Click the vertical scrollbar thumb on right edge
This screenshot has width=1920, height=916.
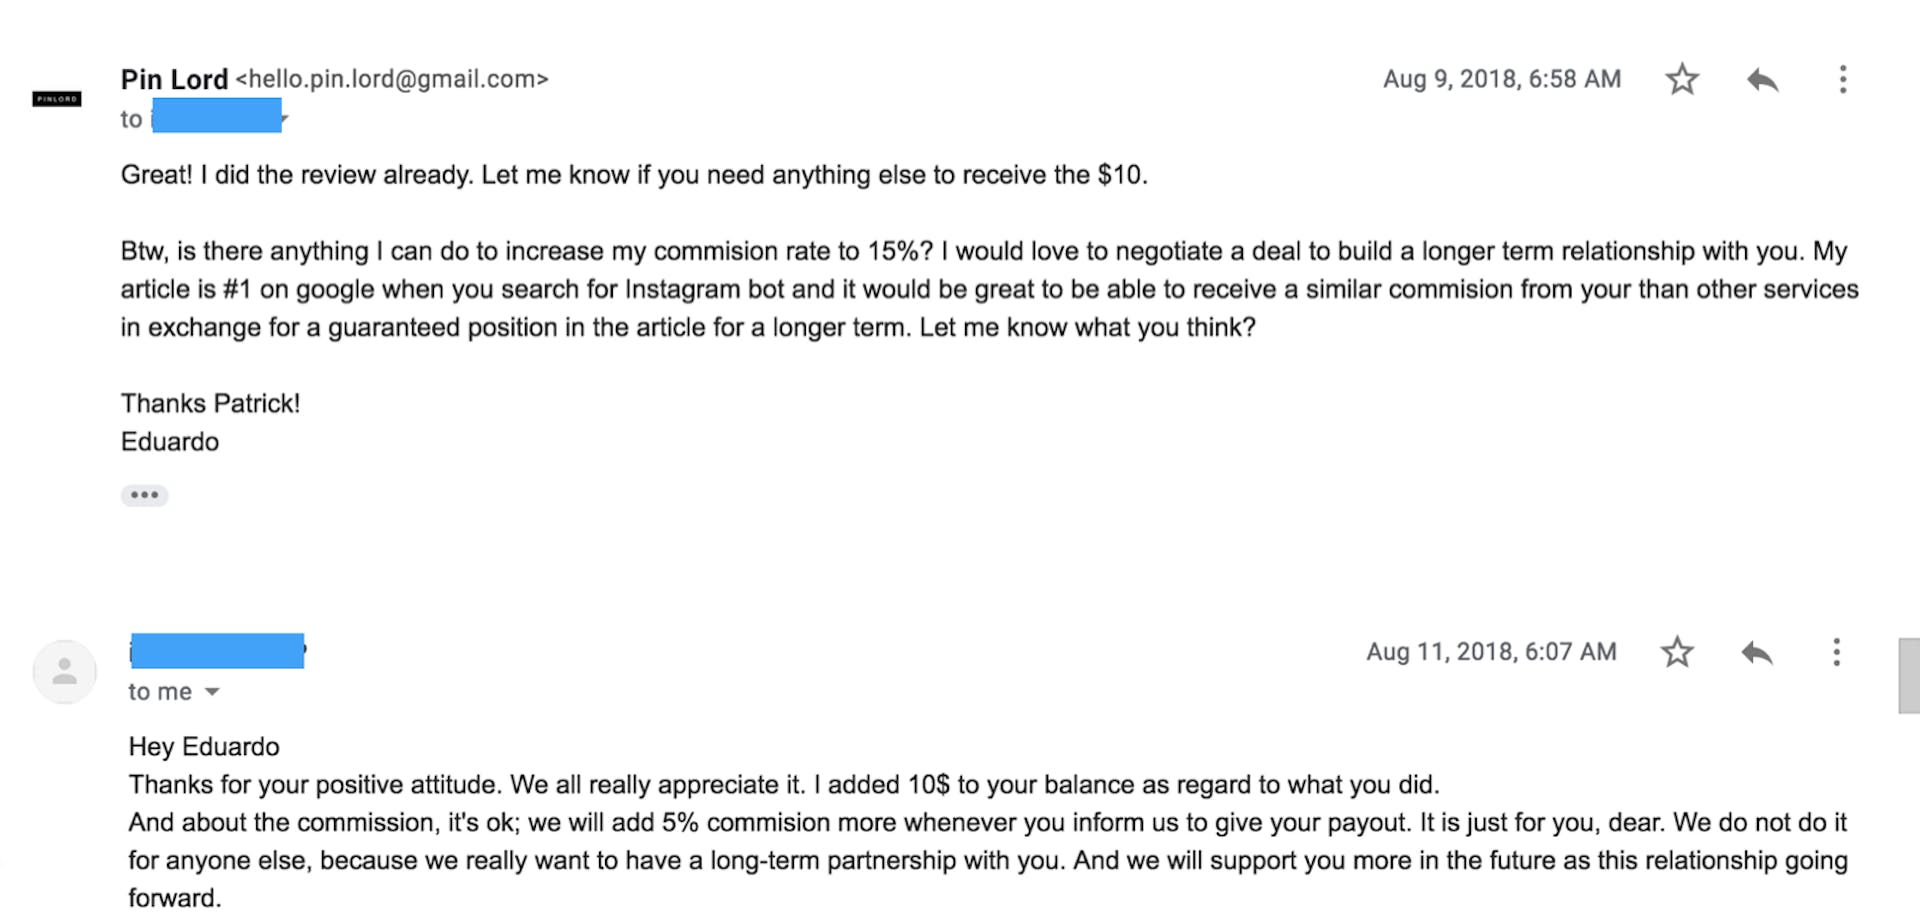click(1908, 675)
